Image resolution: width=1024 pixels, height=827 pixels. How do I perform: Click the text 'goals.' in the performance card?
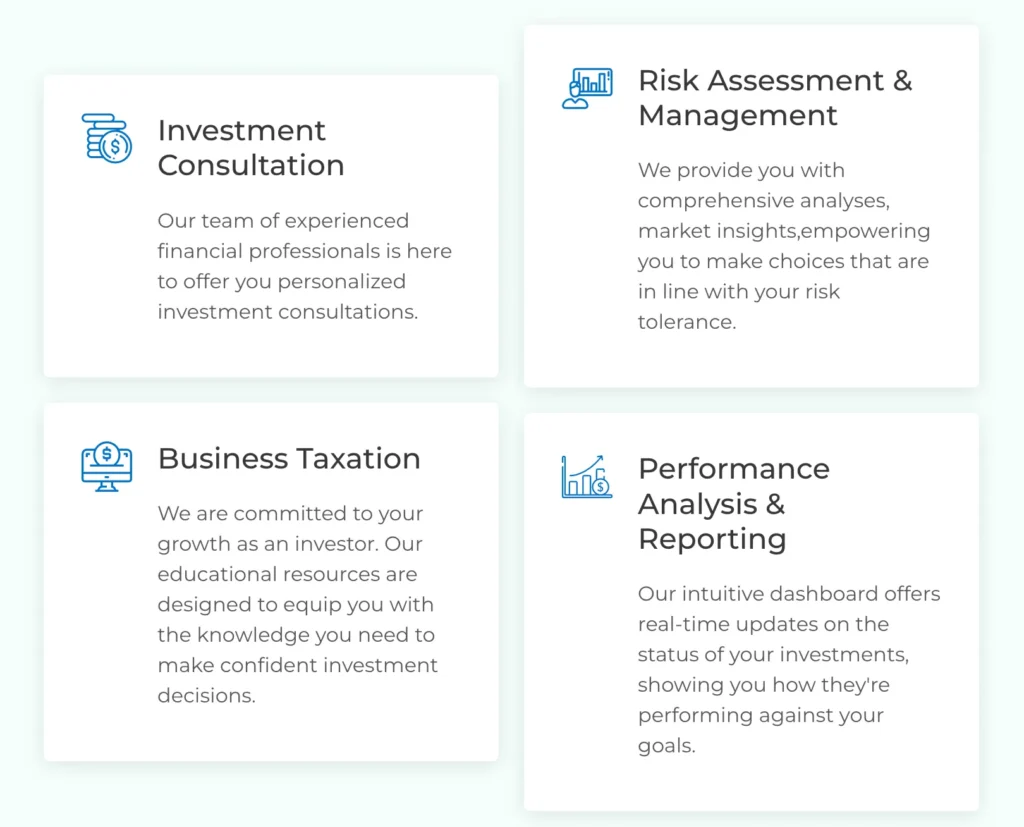(x=666, y=746)
